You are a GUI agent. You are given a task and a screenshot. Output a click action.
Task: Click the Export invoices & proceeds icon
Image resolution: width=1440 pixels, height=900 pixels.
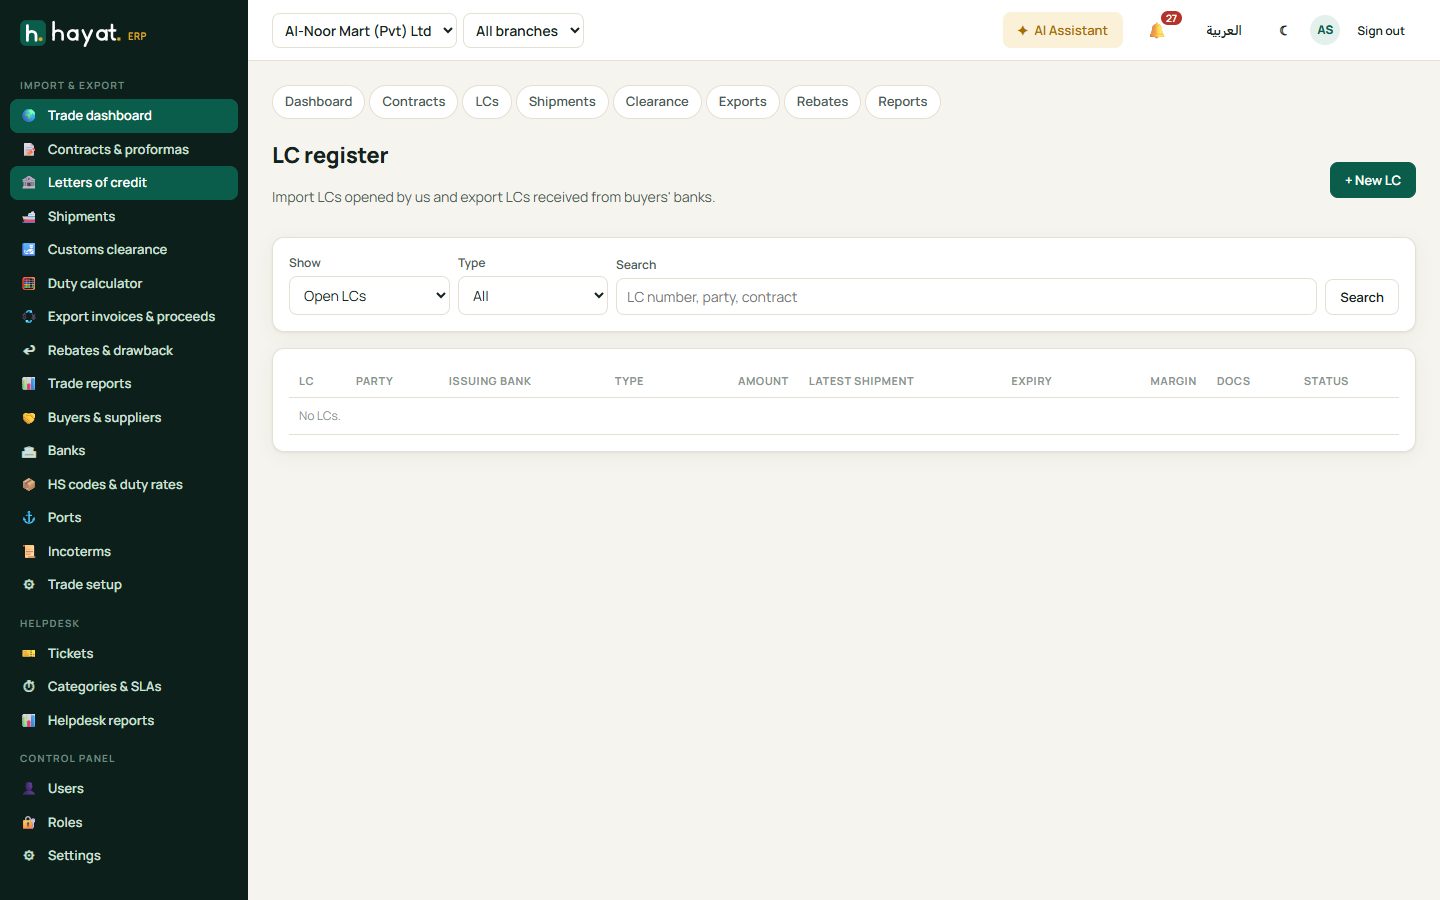[29, 317]
